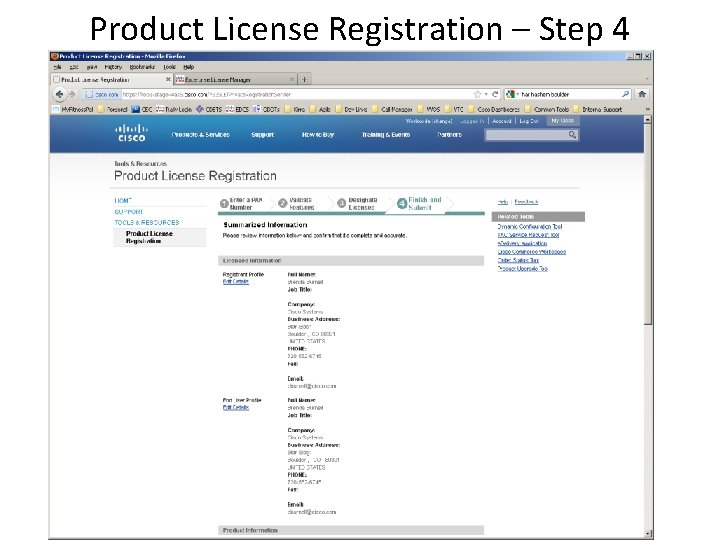
Task: Open the Common Tools bookmark folder
Action: point(547,109)
